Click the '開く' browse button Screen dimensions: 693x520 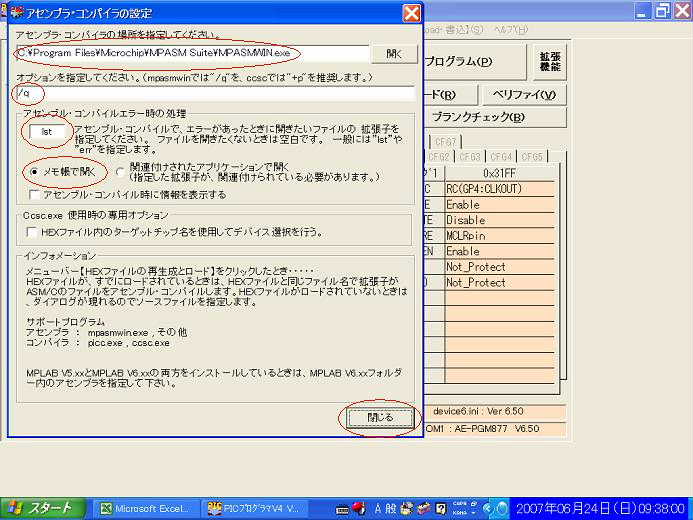(394, 53)
